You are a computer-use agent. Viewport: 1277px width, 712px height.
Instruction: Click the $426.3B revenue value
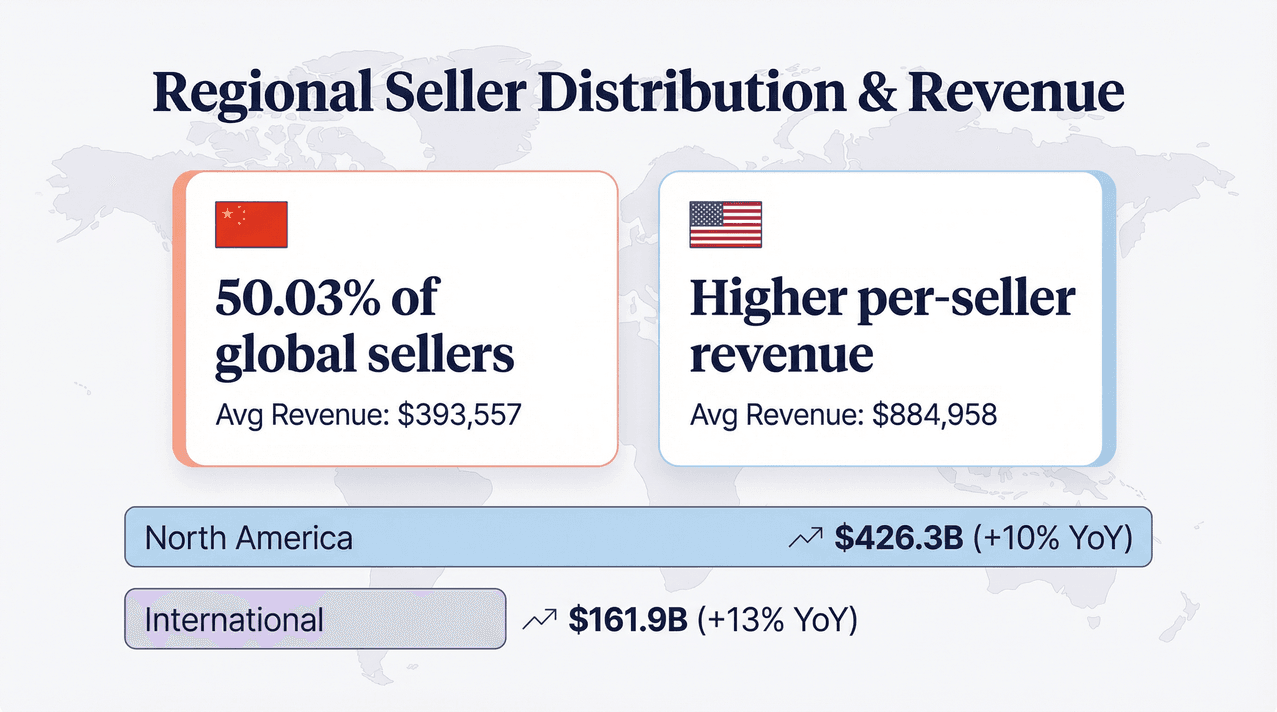(x=898, y=538)
